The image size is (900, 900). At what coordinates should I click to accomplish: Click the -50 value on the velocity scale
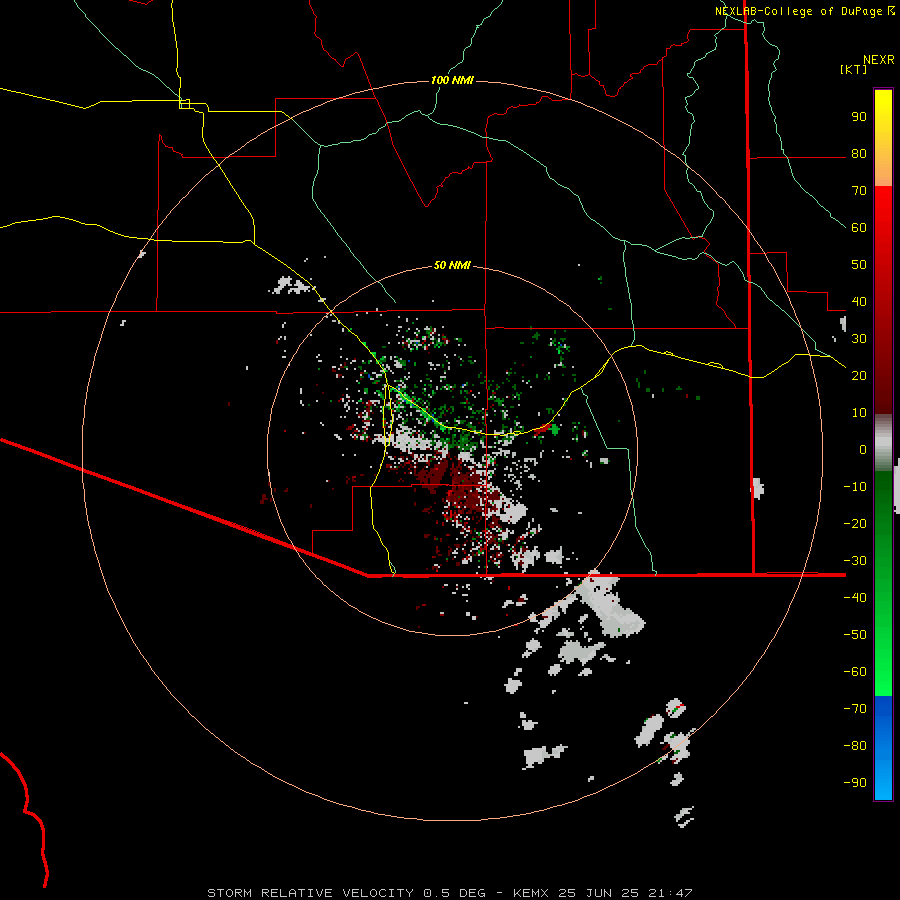855,635
